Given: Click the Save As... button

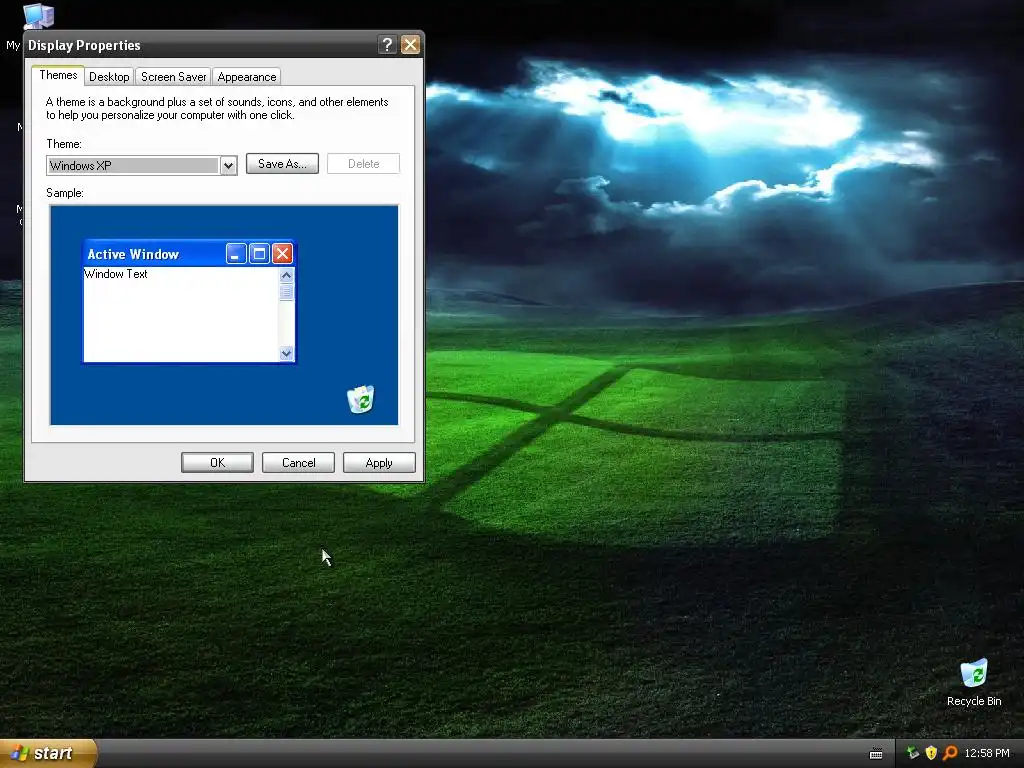Looking at the screenshot, I should pyautogui.click(x=282, y=164).
